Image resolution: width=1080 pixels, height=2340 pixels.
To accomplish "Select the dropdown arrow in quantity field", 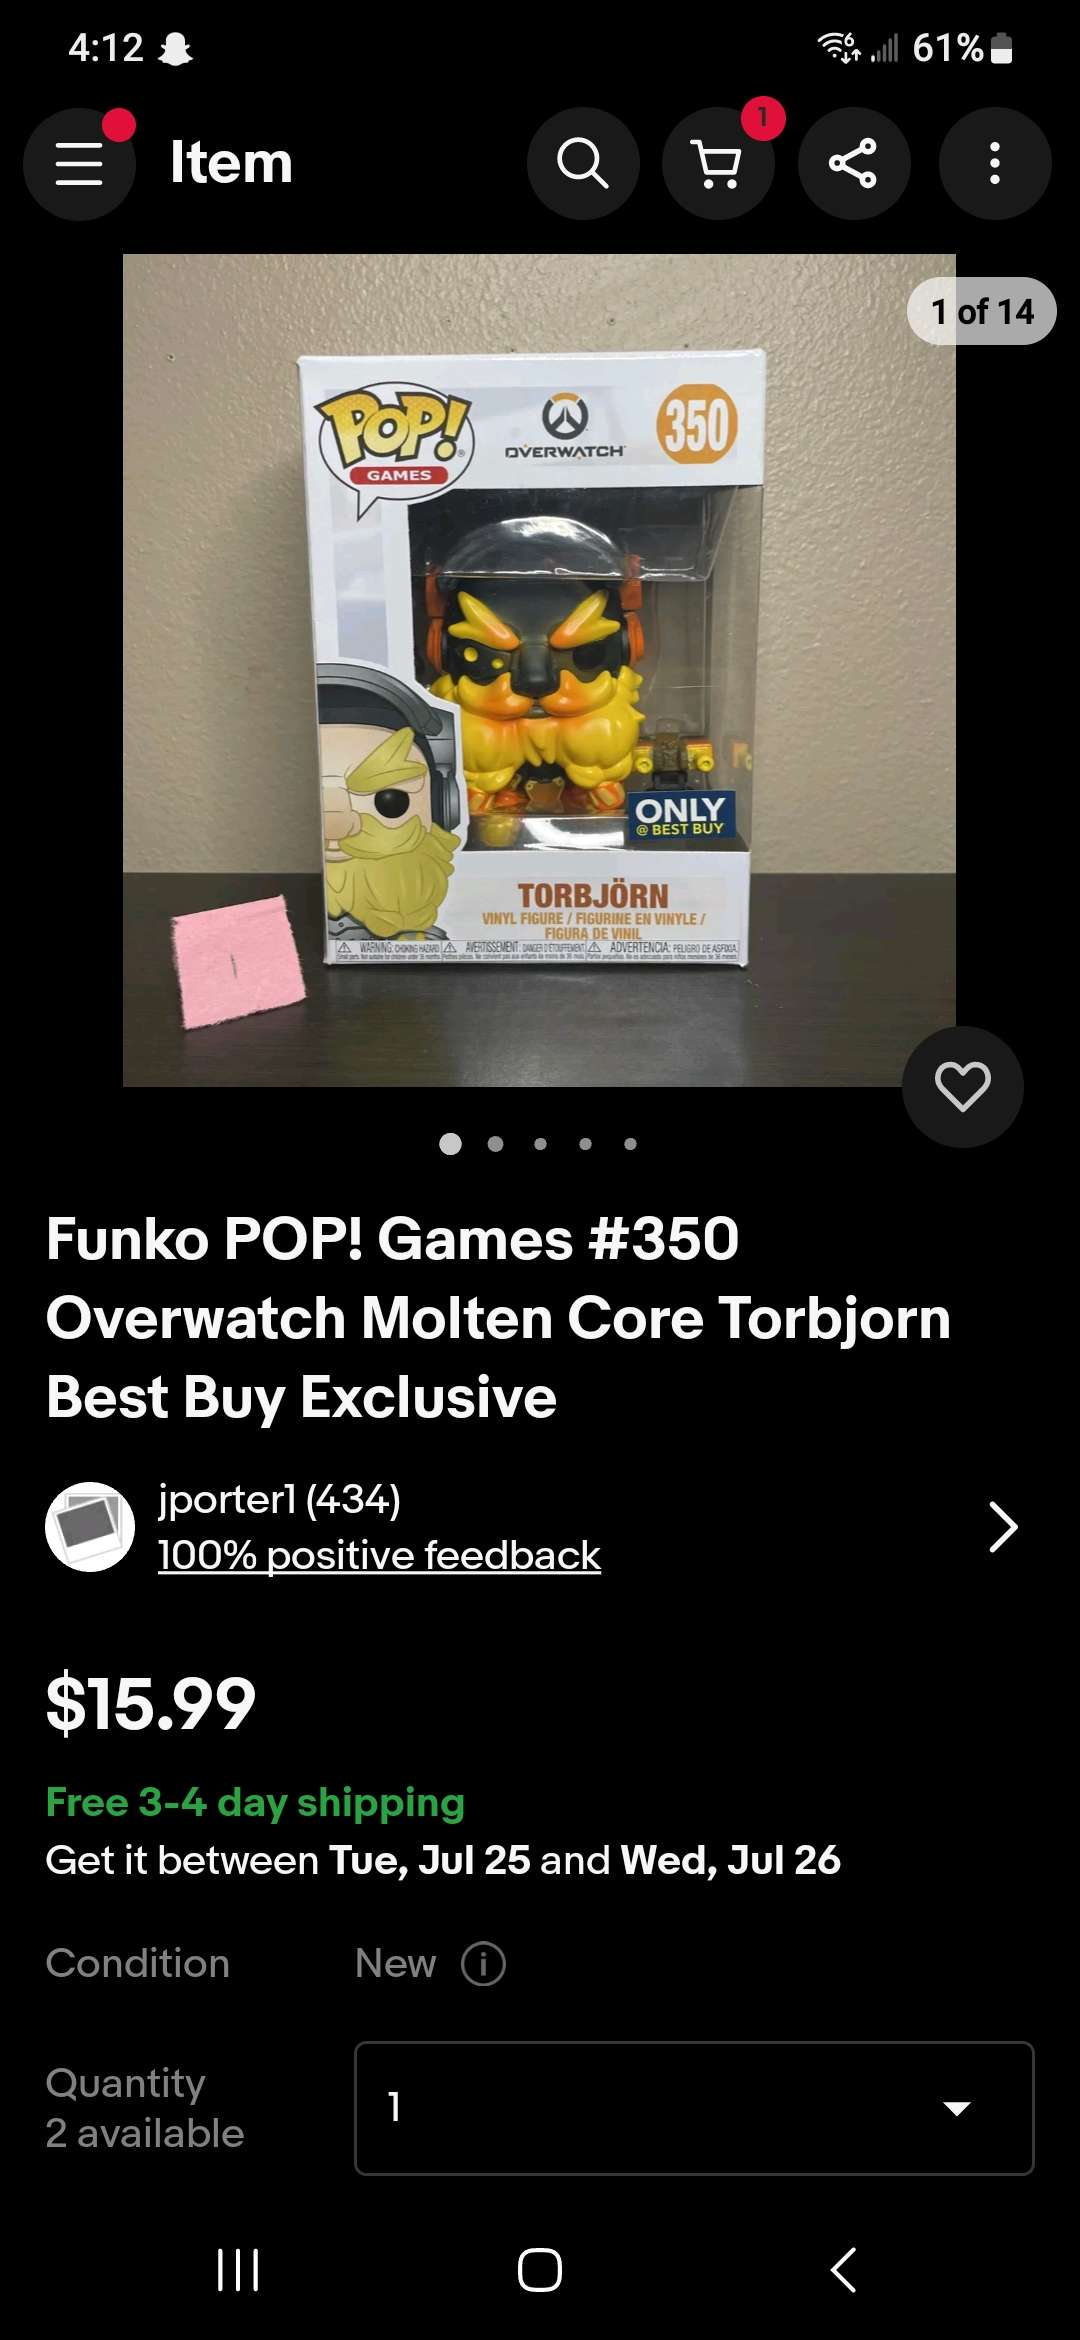I will pyautogui.click(x=957, y=2108).
